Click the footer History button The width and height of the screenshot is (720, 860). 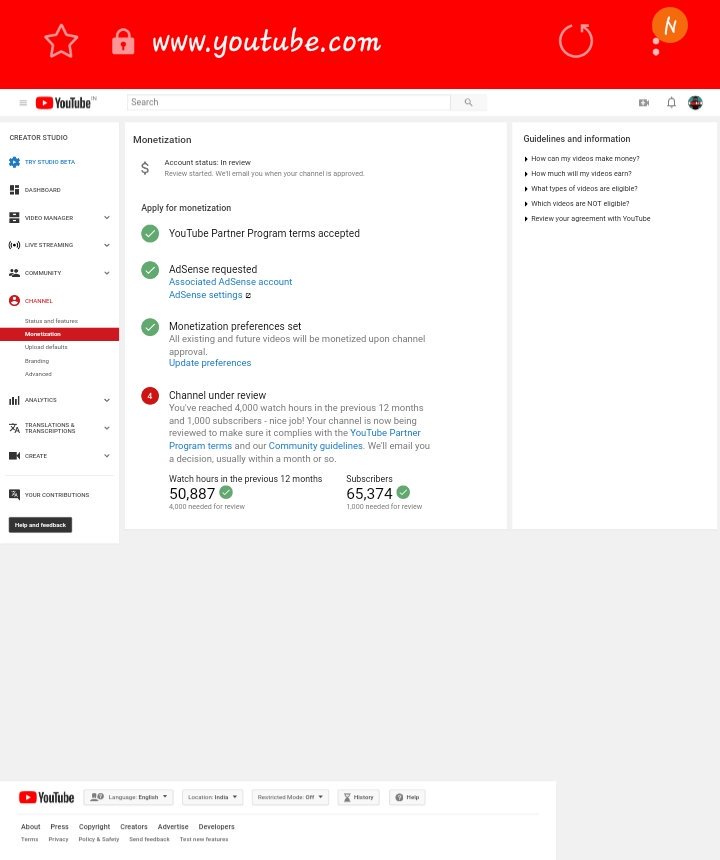pyautogui.click(x=358, y=797)
